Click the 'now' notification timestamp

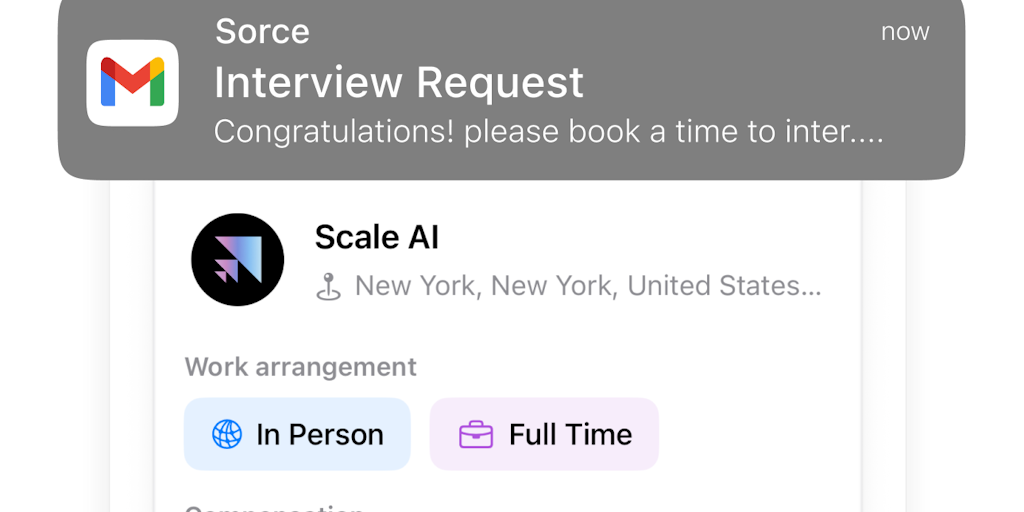click(x=904, y=31)
